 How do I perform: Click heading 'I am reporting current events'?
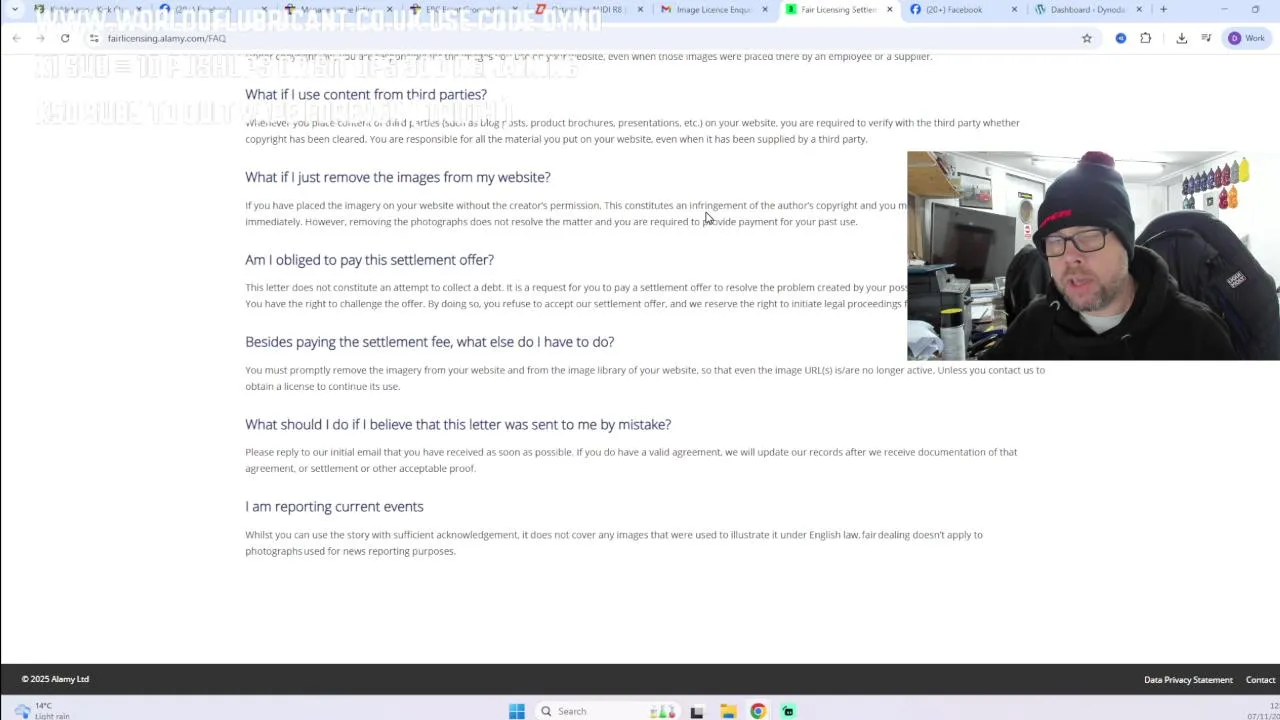coord(334,507)
